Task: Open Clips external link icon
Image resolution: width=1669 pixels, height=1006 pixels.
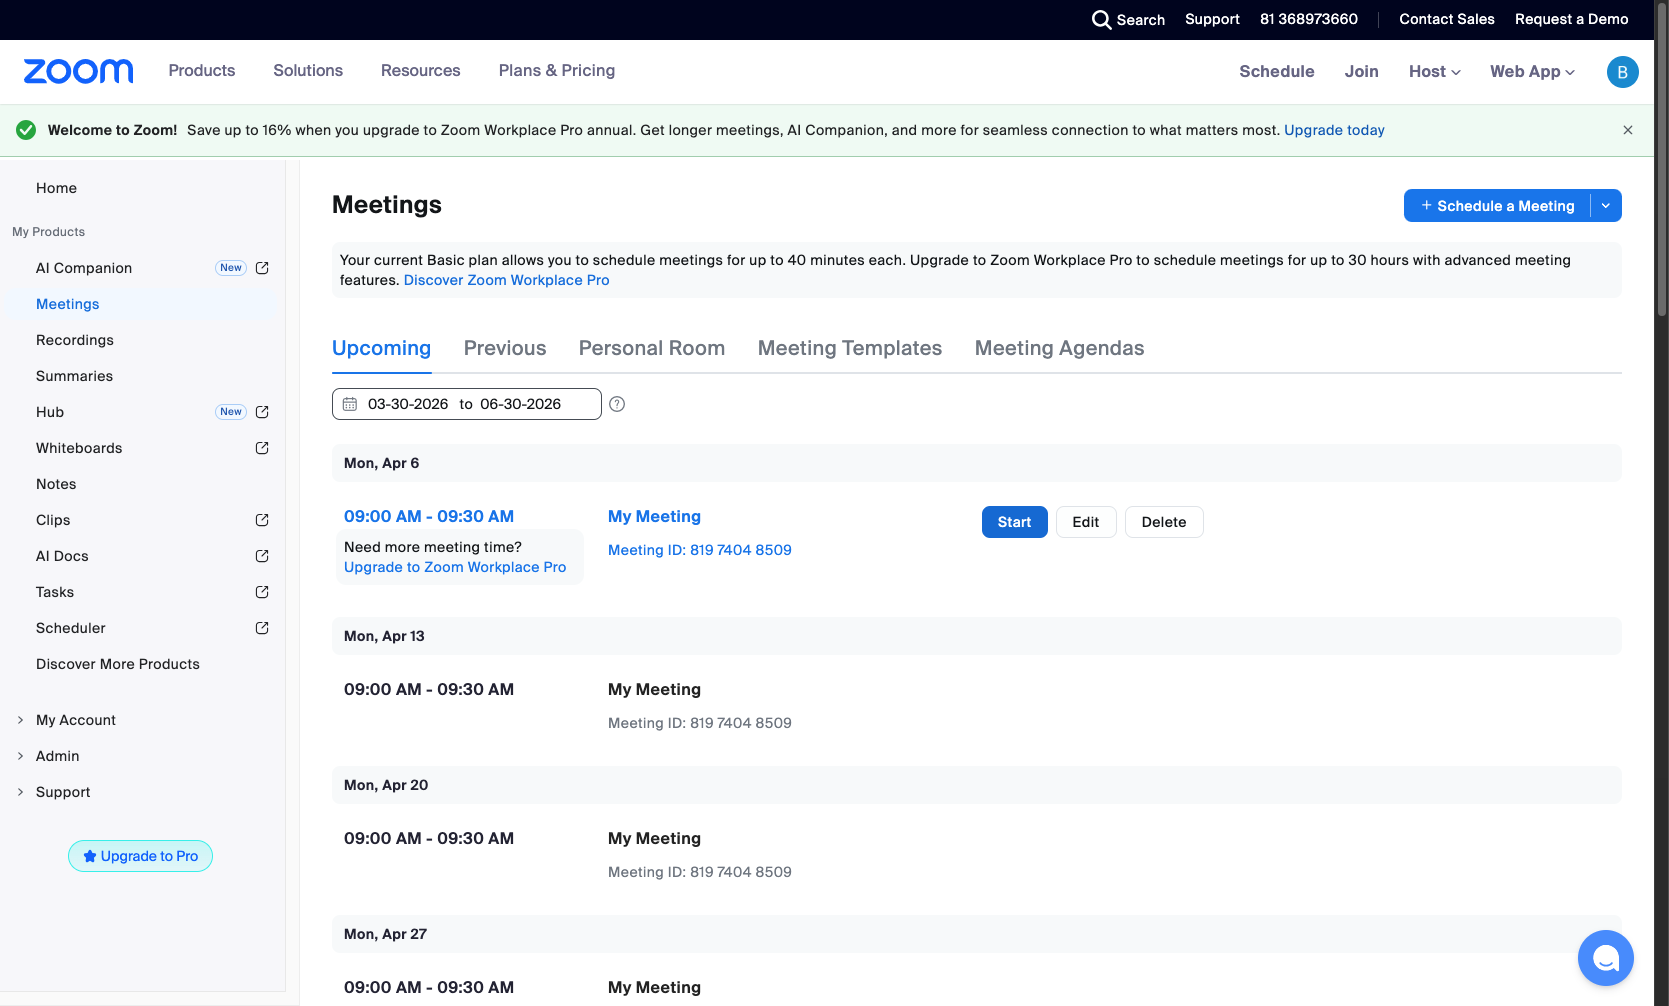Action: tap(262, 520)
